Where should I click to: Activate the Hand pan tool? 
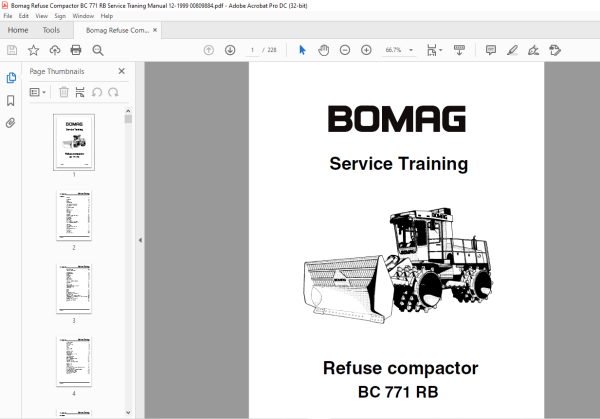(323, 50)
